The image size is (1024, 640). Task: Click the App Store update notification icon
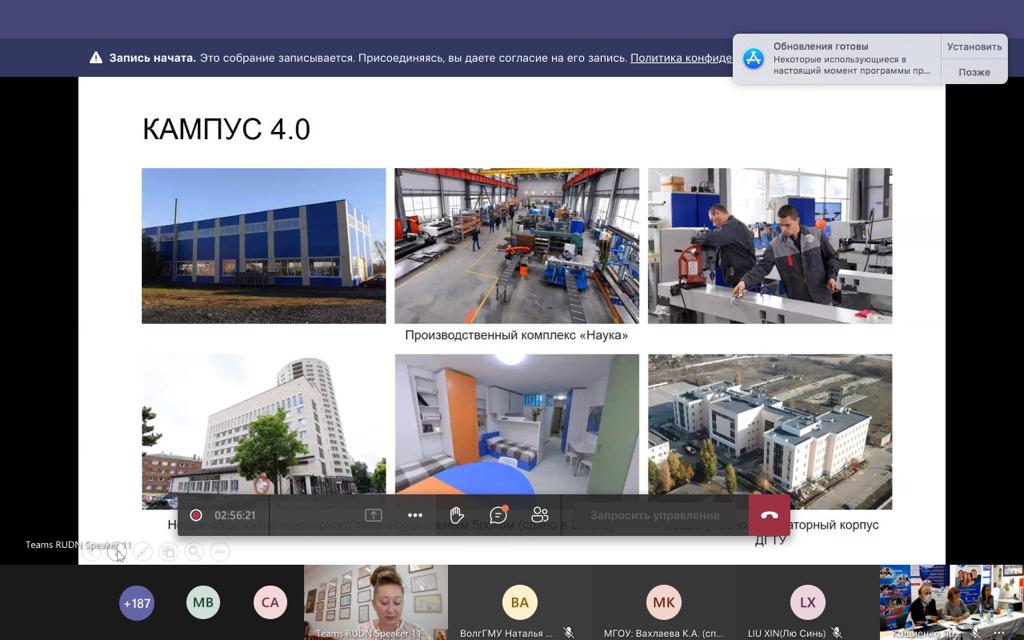[754, 59]
